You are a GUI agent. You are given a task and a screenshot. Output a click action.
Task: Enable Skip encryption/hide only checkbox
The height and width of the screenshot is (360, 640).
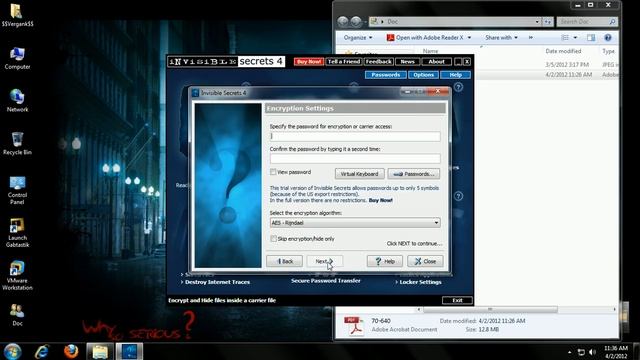(273, 238)
